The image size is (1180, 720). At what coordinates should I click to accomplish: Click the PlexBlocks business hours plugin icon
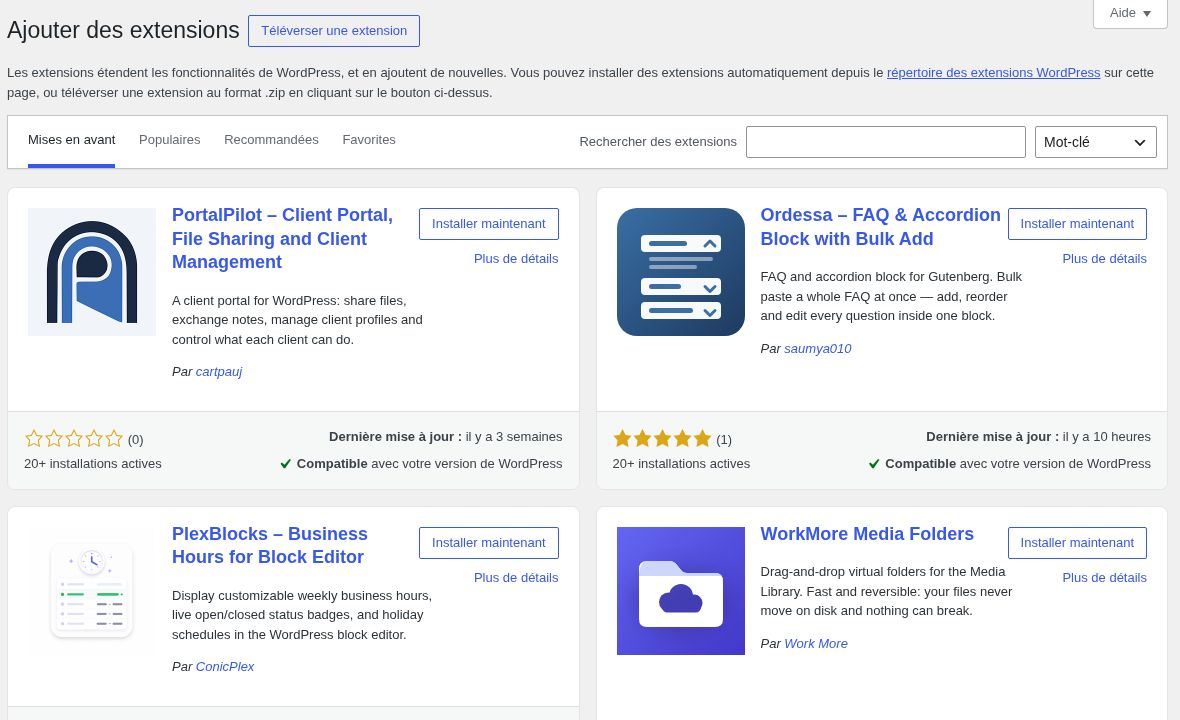(x=92, y=591)
